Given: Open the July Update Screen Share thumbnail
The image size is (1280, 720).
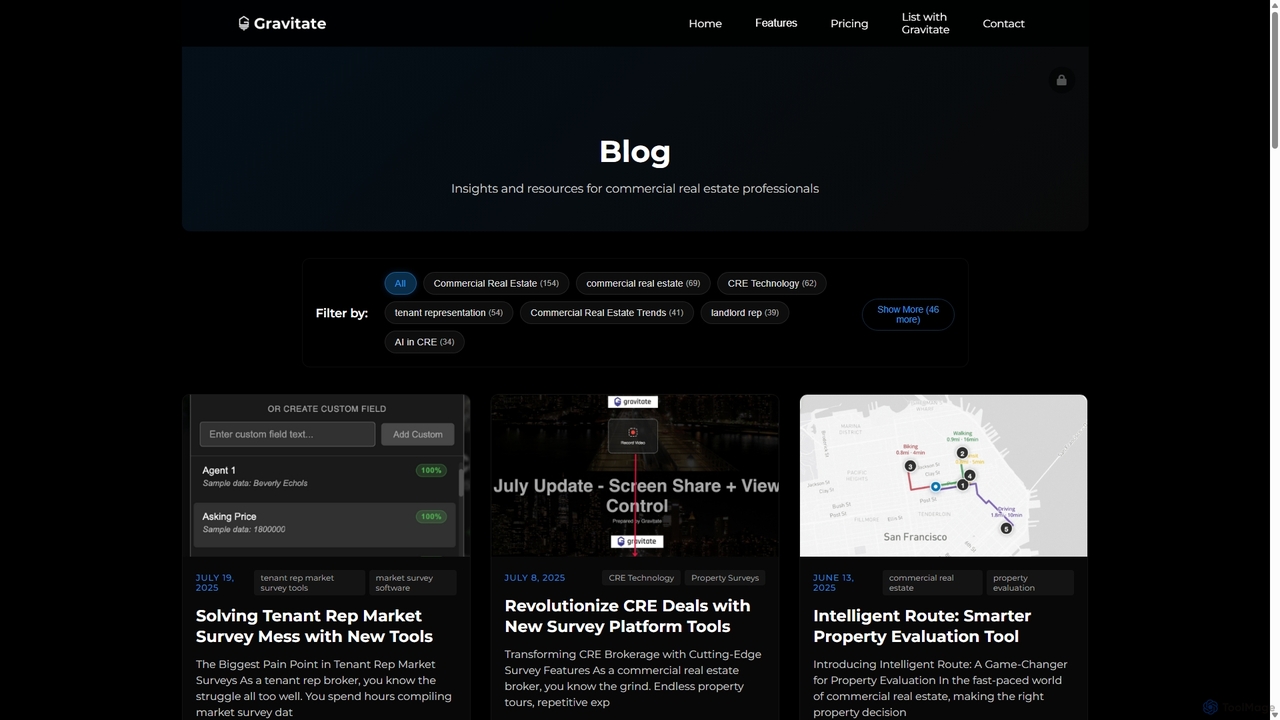Looking at the screenshot, I should coord(635,475).
